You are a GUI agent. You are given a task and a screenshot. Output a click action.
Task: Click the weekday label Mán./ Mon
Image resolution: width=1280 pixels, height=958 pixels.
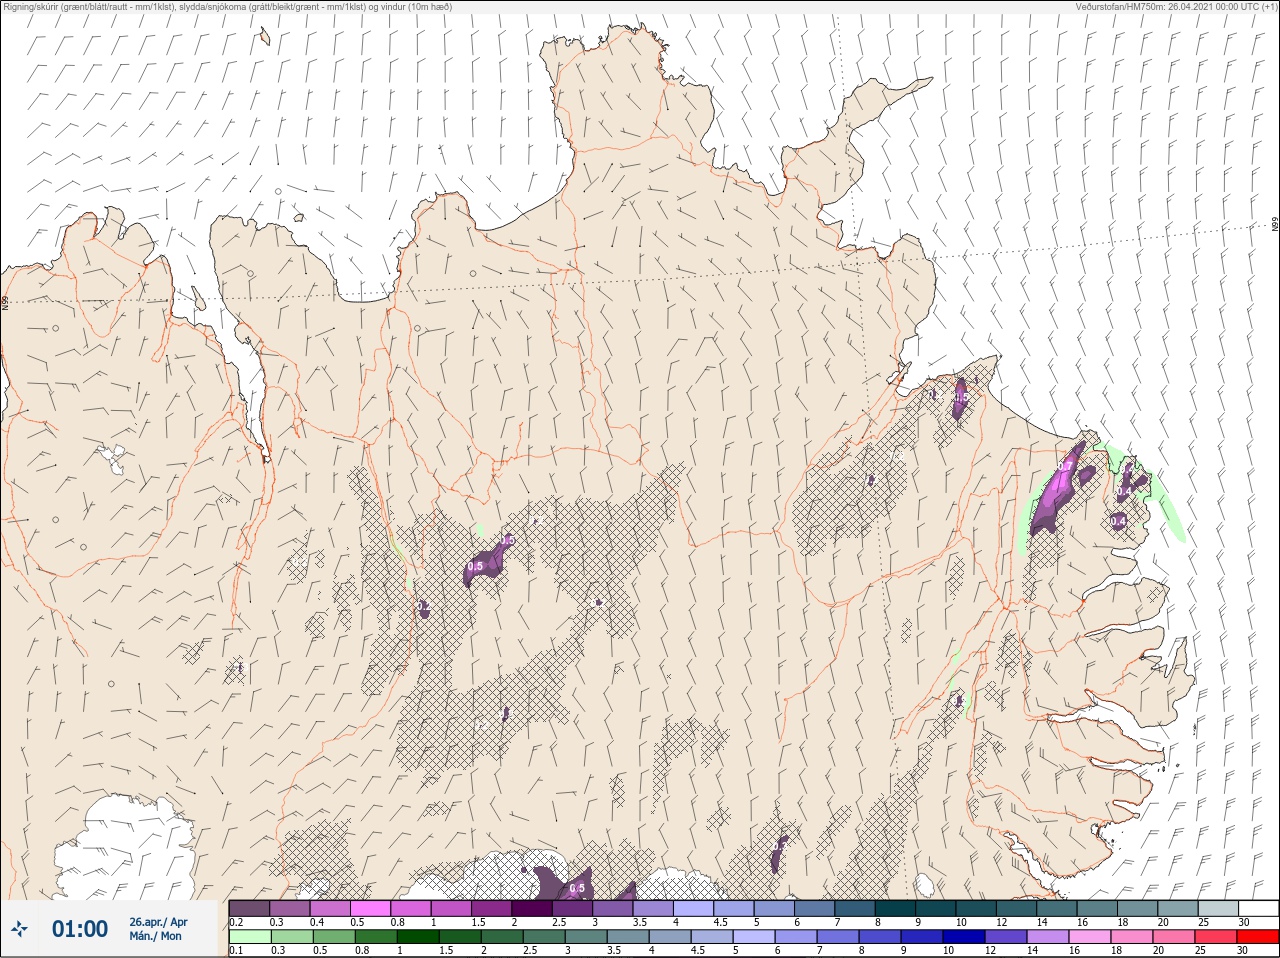(x=156, y=937)
